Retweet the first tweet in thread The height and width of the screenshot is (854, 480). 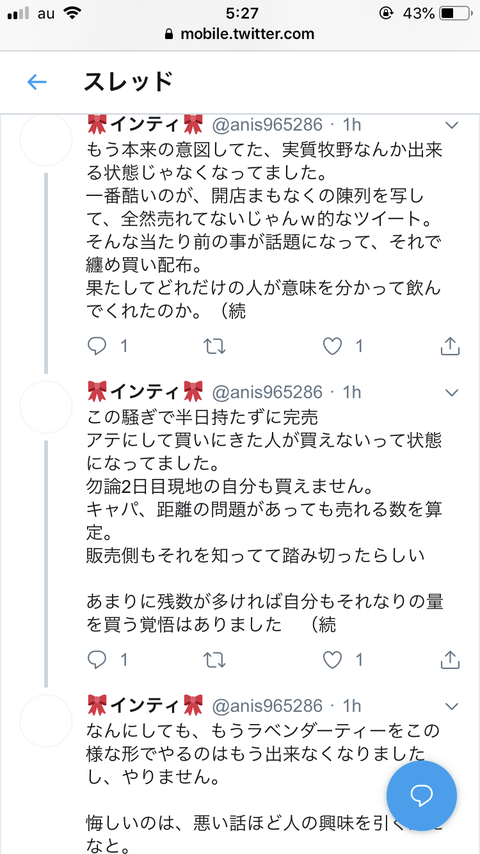[x=214, y=346]
